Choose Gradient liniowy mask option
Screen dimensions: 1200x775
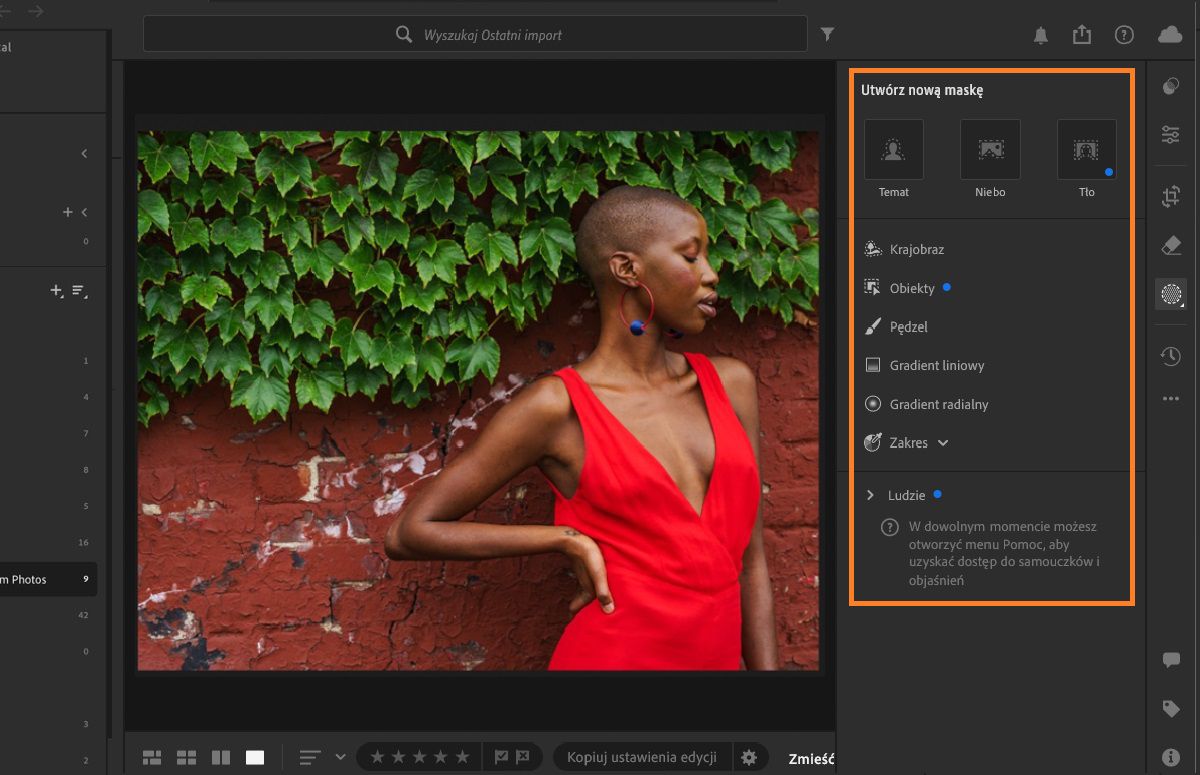pos(936,366)
